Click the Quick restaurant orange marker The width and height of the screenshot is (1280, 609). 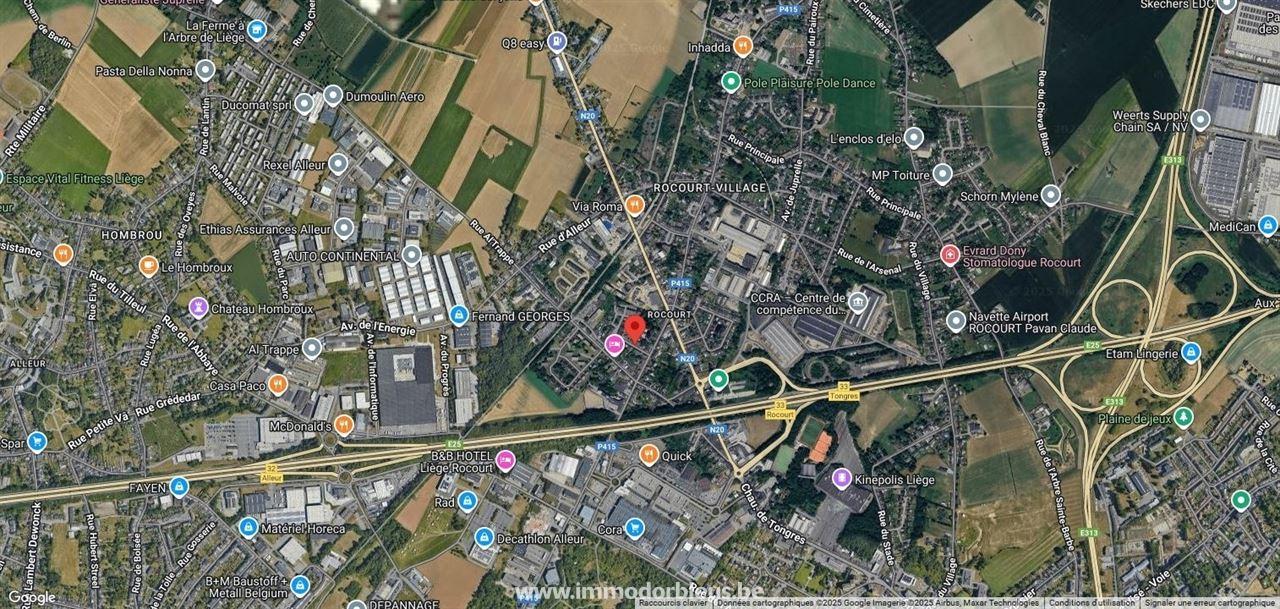coord(649,455)
